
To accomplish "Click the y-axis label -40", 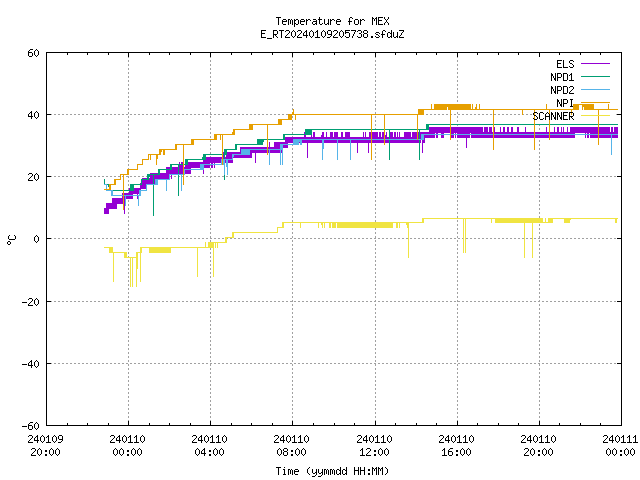I will coord(31,364).
